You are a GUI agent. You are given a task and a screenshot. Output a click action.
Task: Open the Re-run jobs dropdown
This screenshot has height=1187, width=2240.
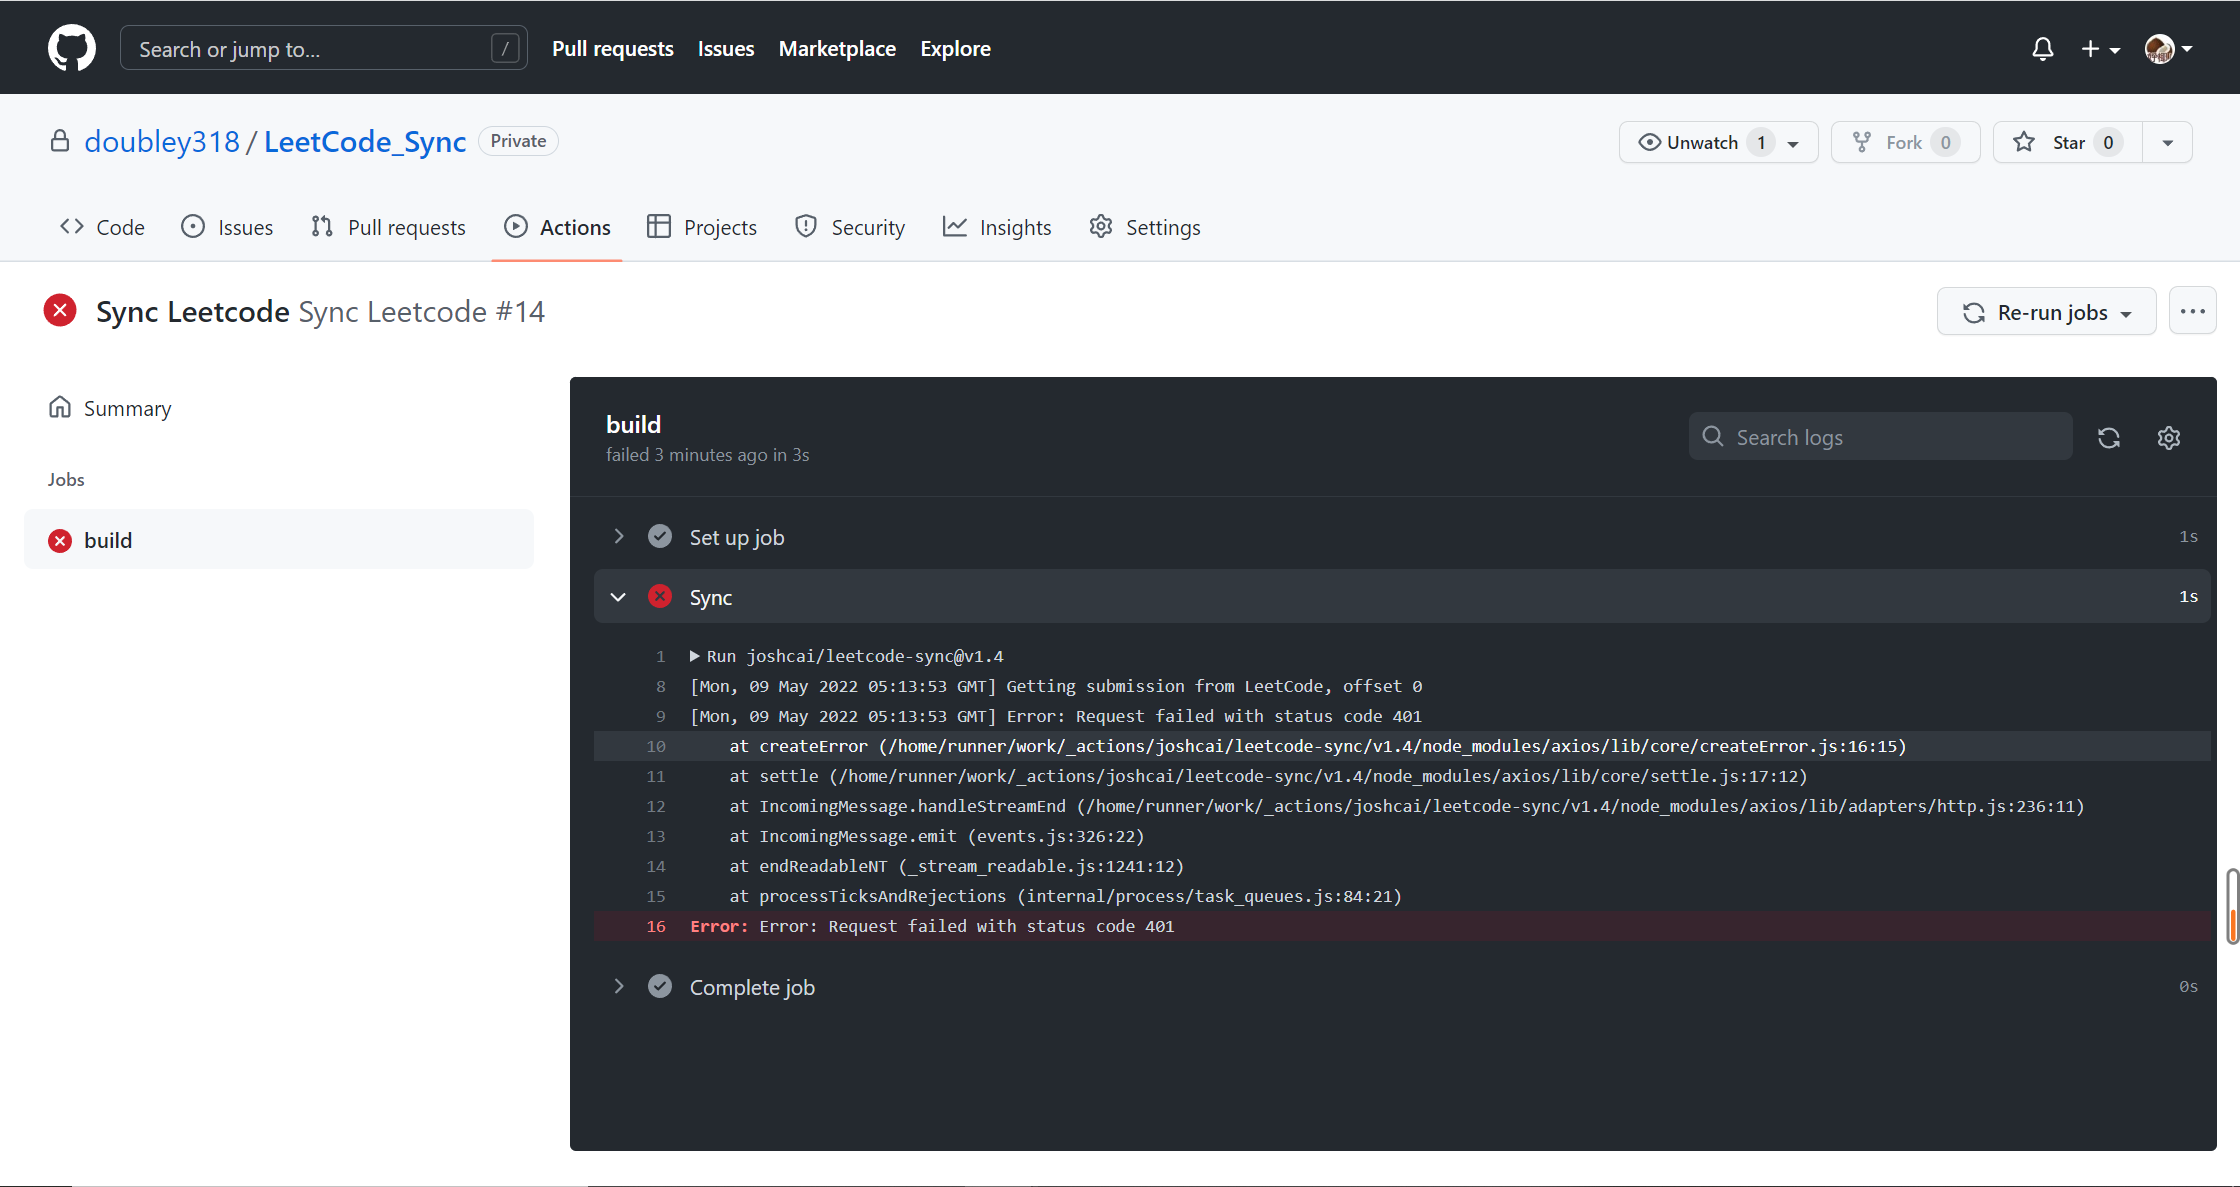[2046, 313]
